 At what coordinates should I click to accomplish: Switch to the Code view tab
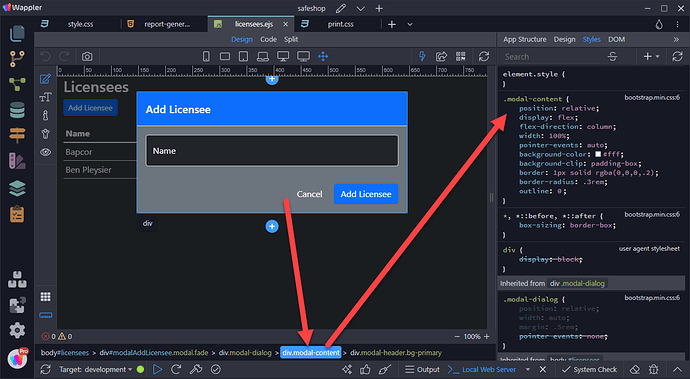click(268, 39)
